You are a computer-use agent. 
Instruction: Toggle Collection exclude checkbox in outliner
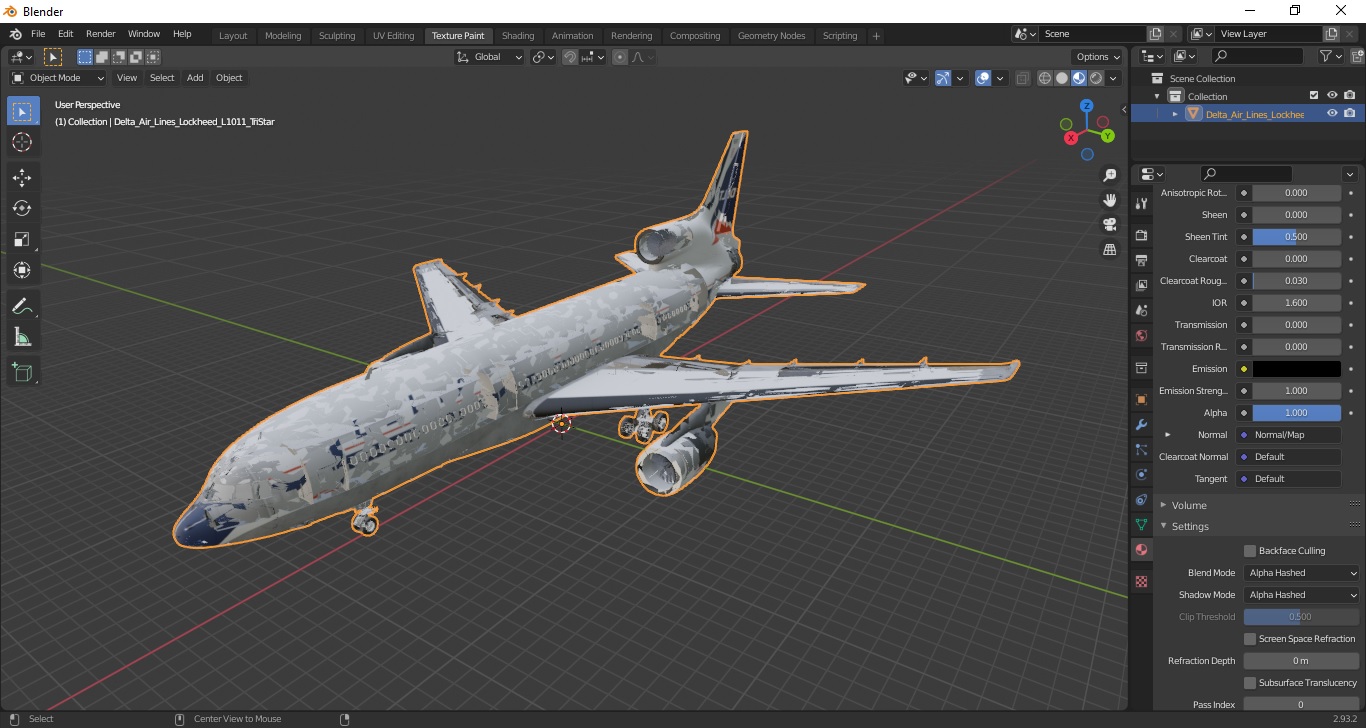tap(1314, 96)
